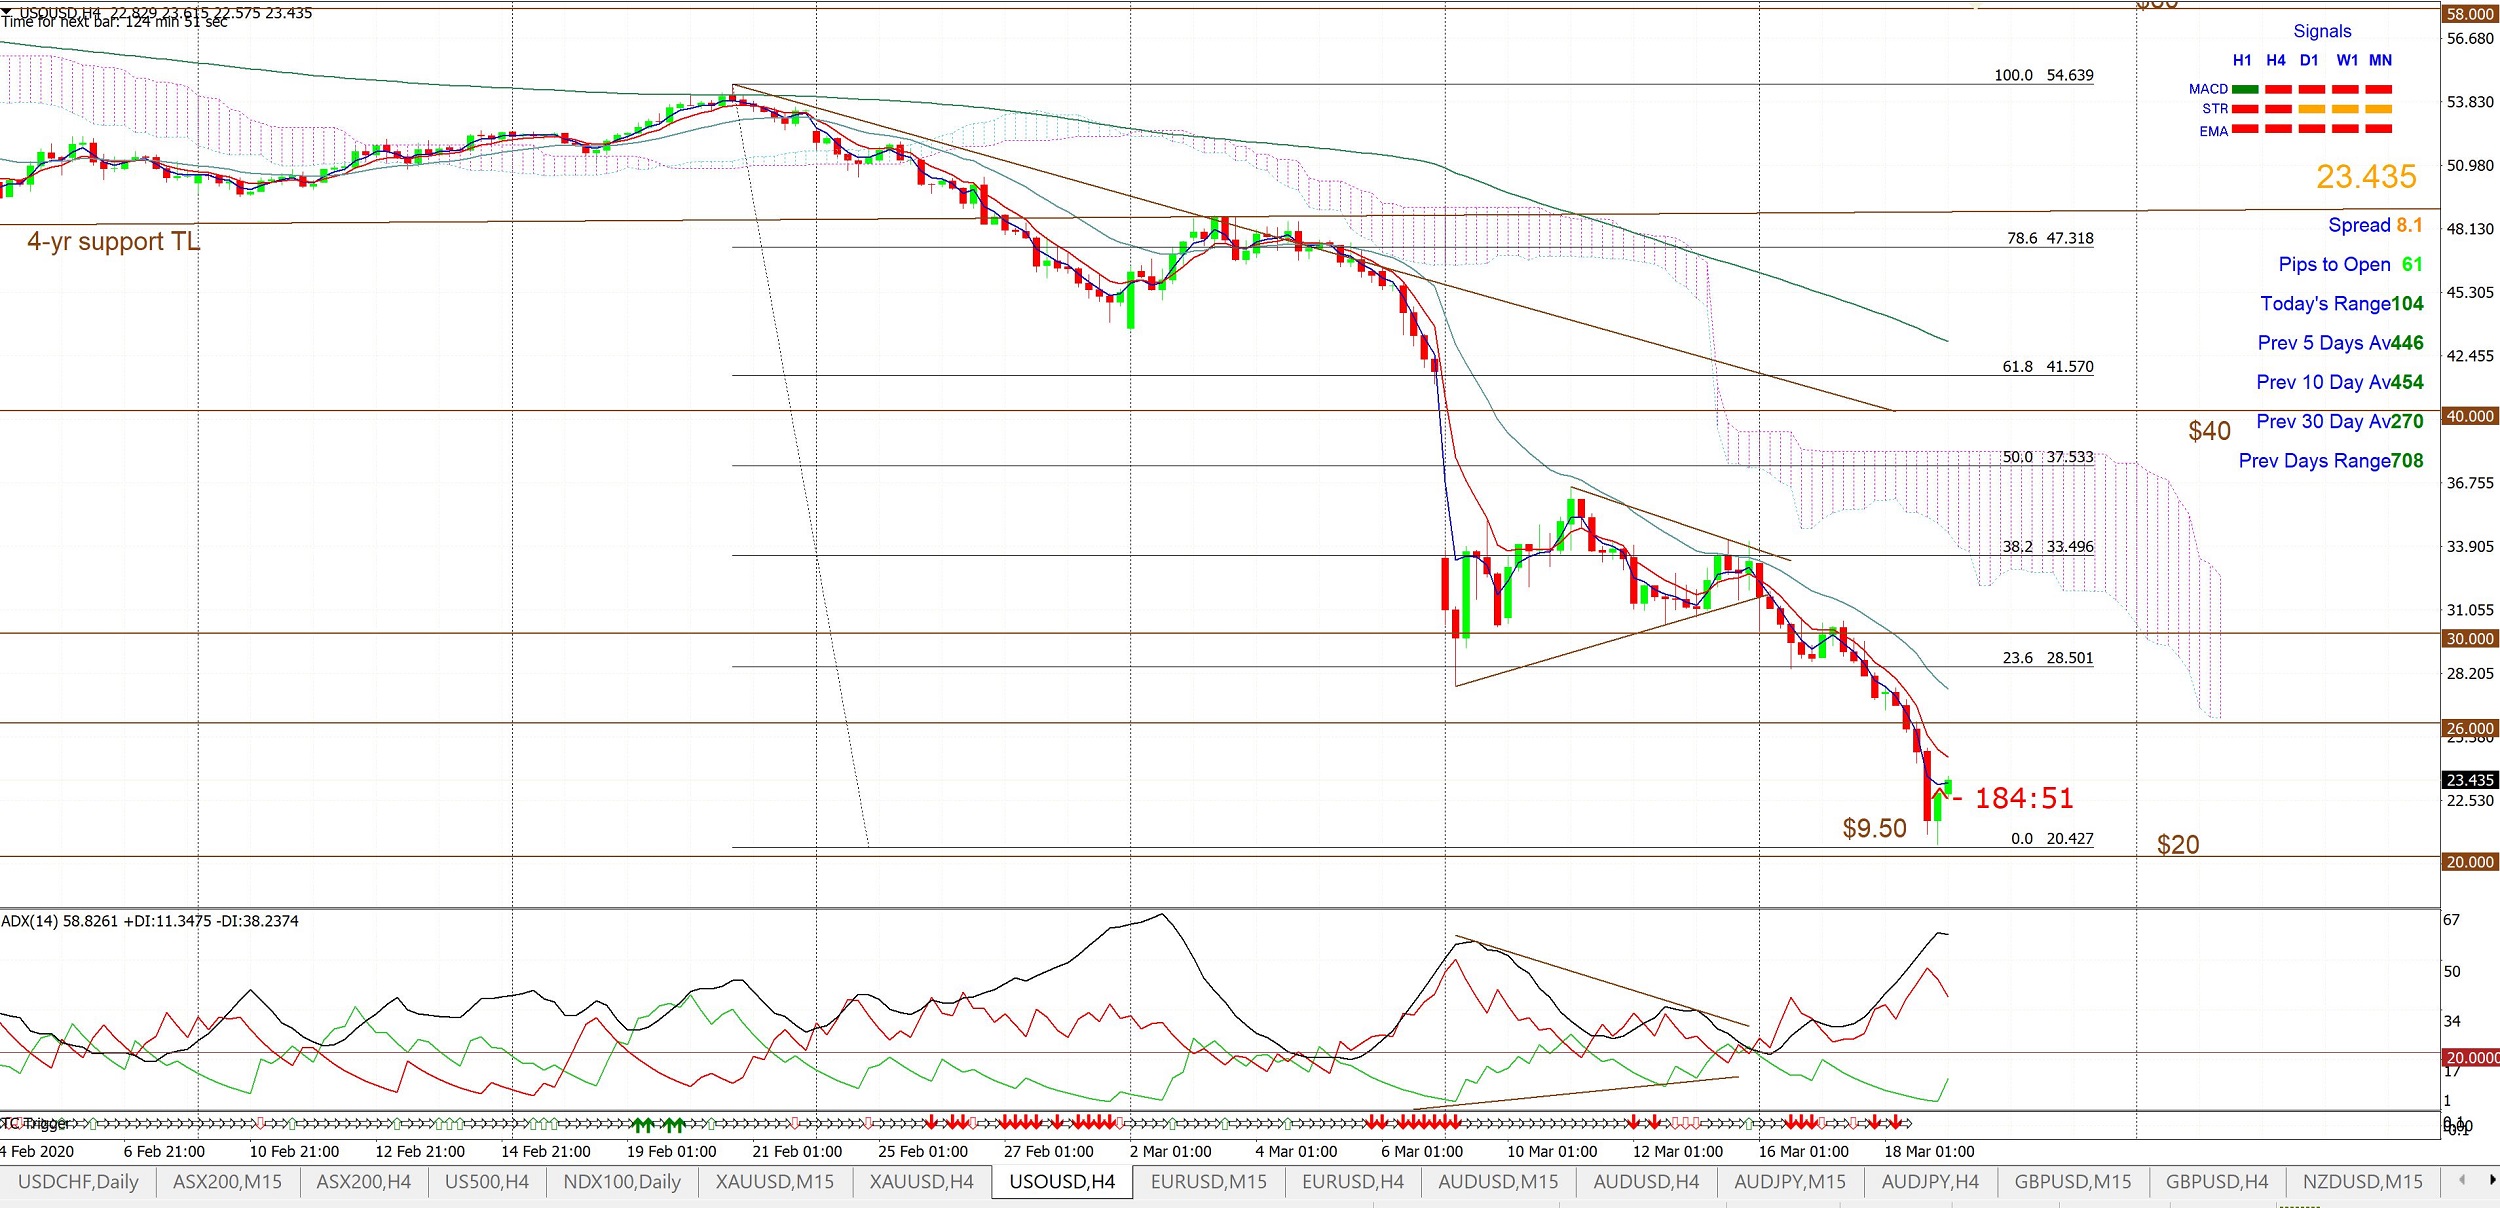Click the large orange 23.435 price readout

(2366, 177)
